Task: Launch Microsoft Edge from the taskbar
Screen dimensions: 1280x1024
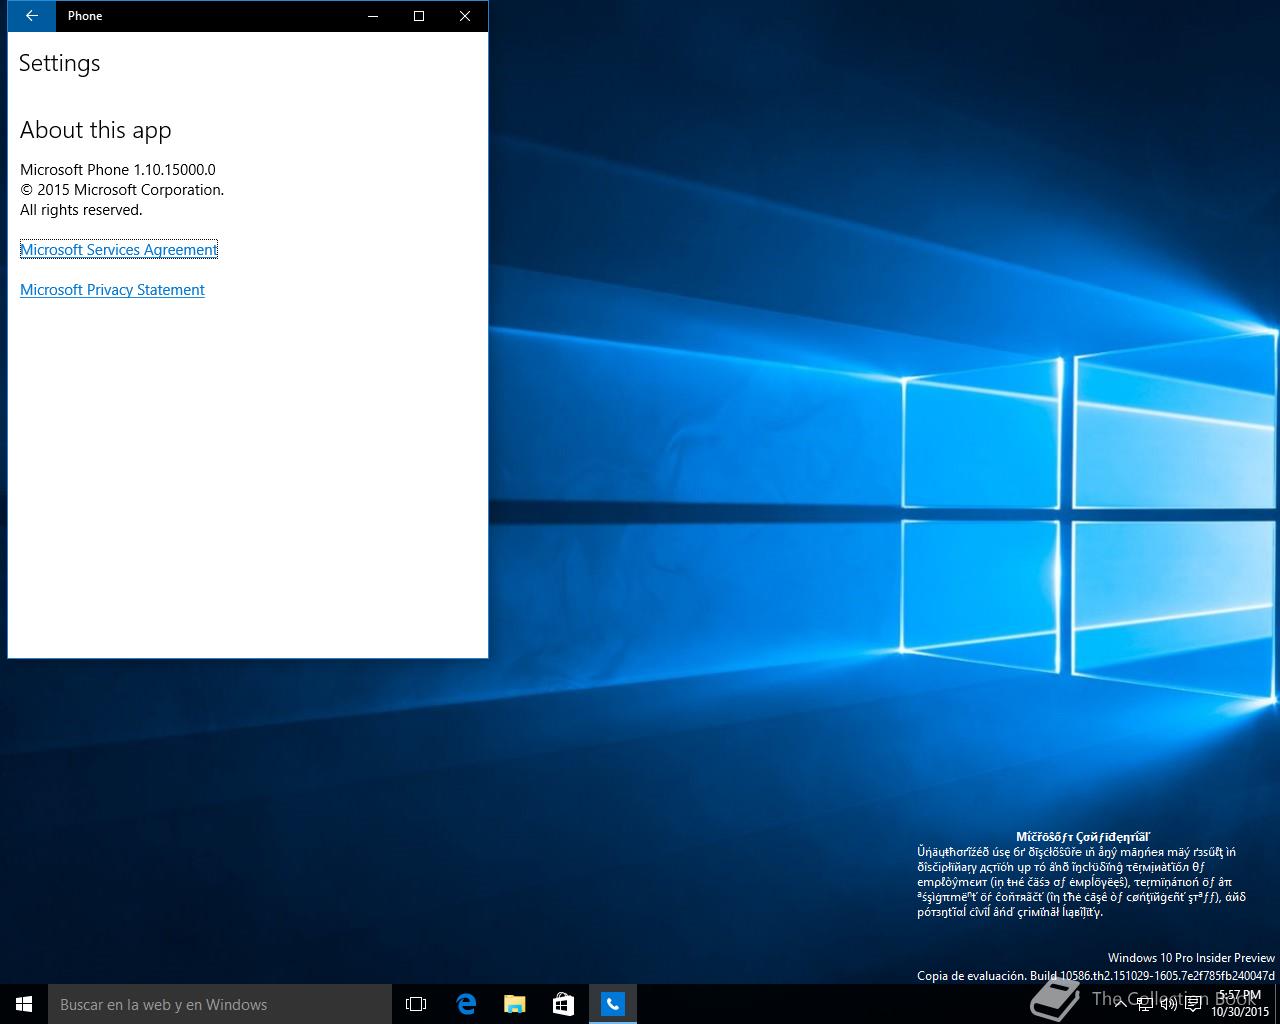Action: [x=466, y=1004]
